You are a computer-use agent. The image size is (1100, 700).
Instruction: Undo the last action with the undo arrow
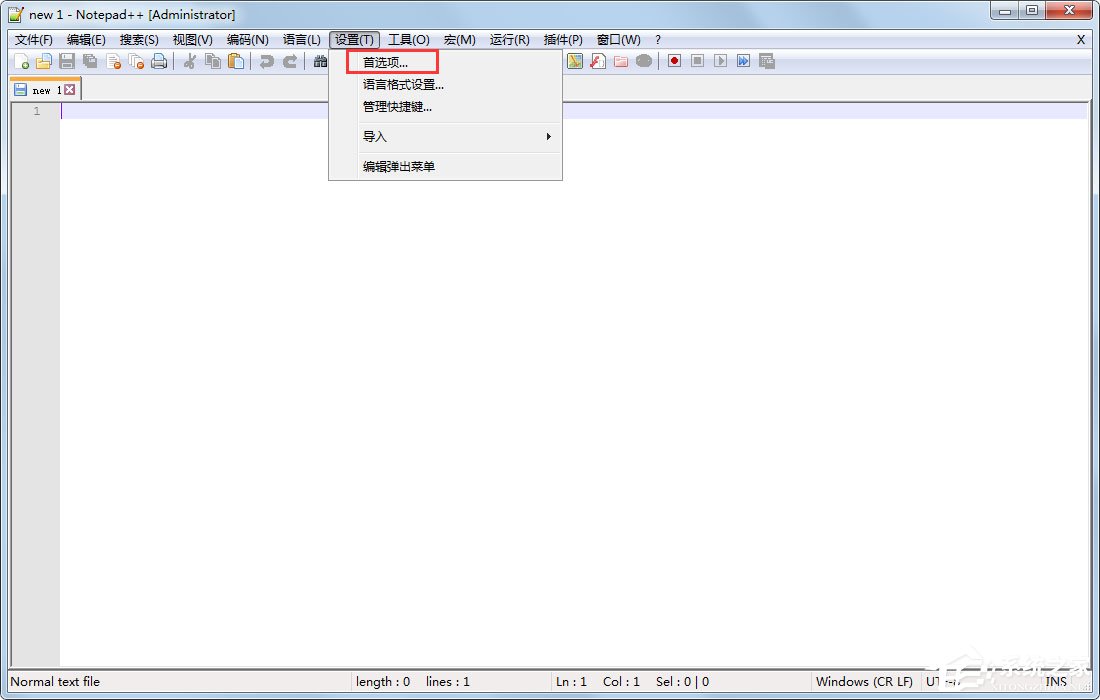[267, 61]
